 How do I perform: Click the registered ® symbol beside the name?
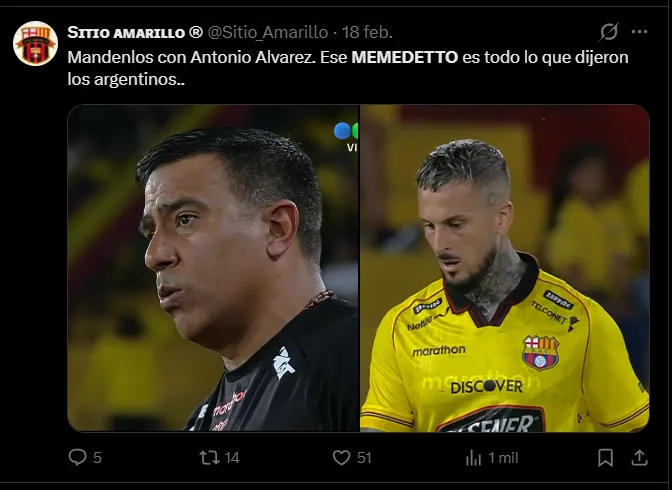pyautogui.click(x=196, y=32)
